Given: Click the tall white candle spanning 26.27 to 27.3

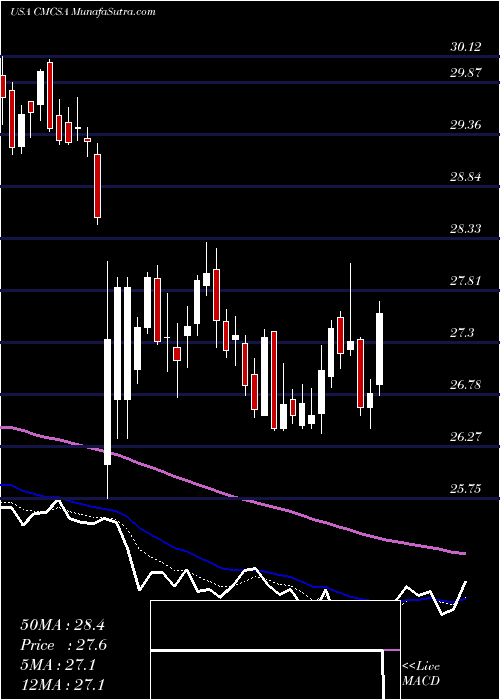Looking at the screenshot, I should click(108, 401).
